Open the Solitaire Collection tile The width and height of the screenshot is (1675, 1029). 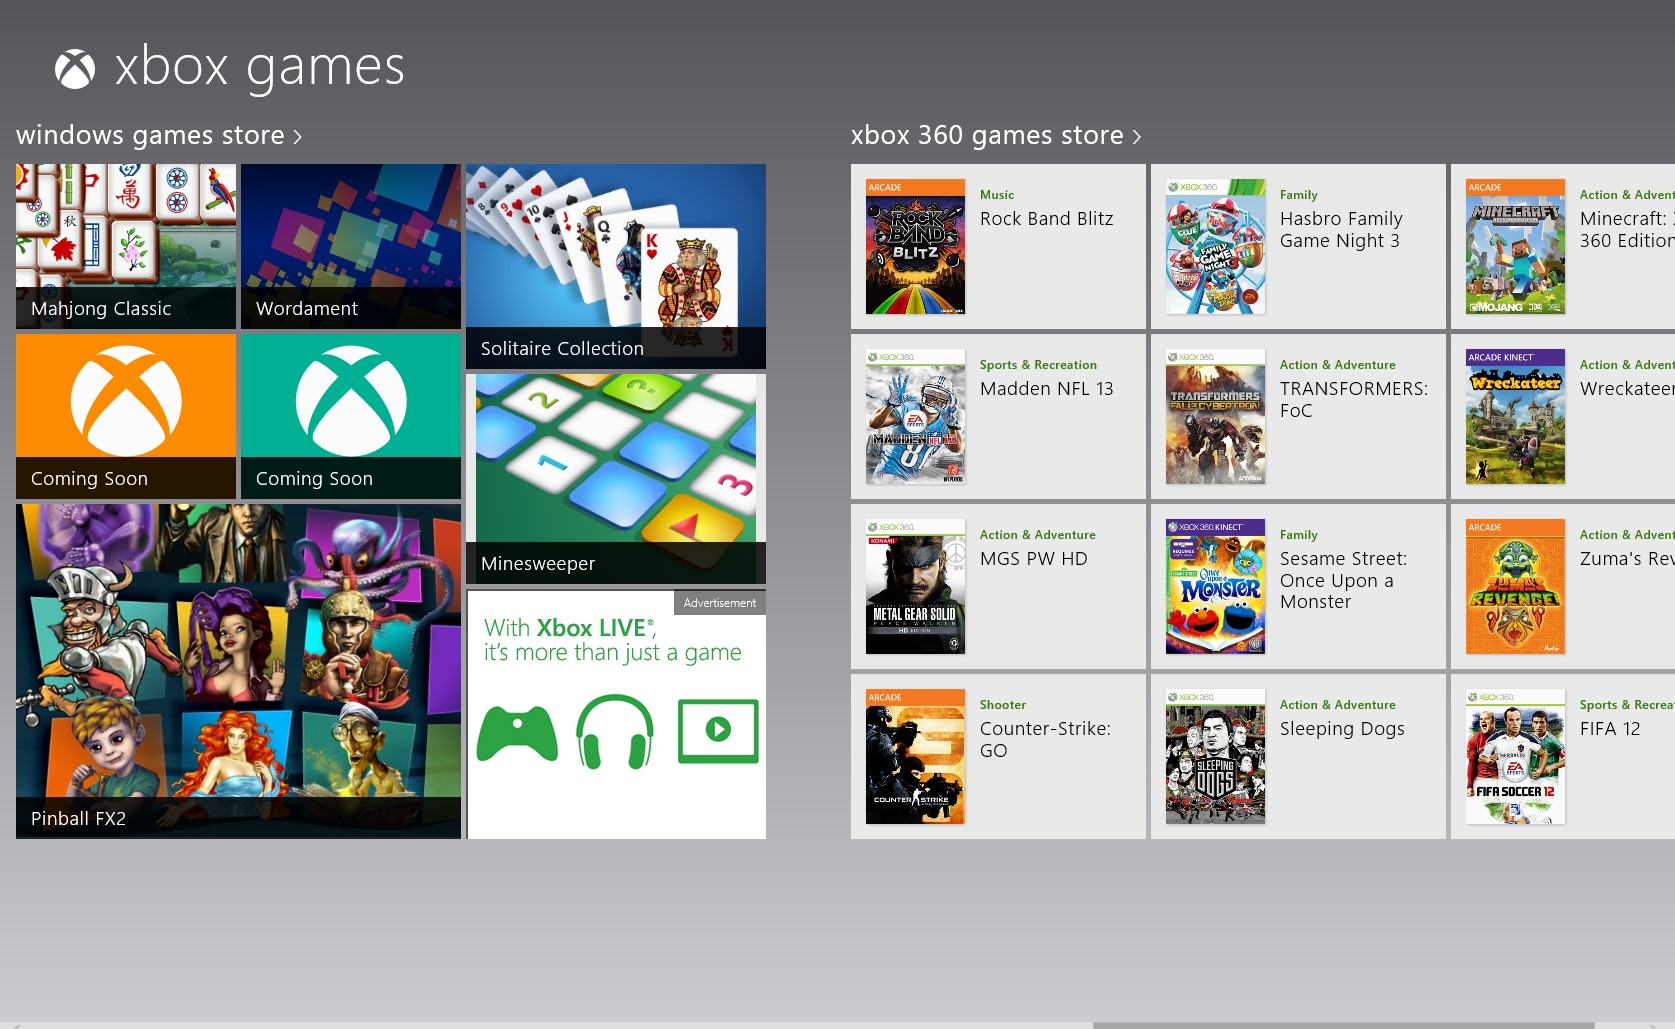(616, 266)
